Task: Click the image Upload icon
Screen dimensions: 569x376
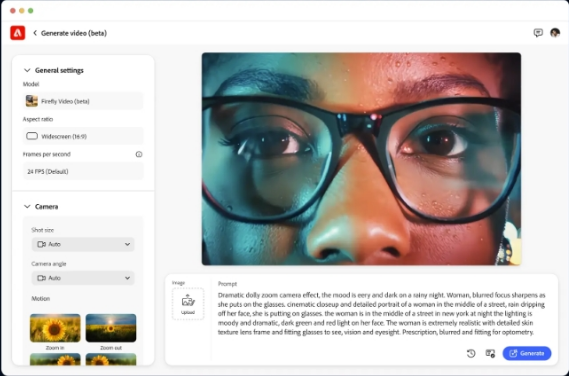Action: coord(188,304)
